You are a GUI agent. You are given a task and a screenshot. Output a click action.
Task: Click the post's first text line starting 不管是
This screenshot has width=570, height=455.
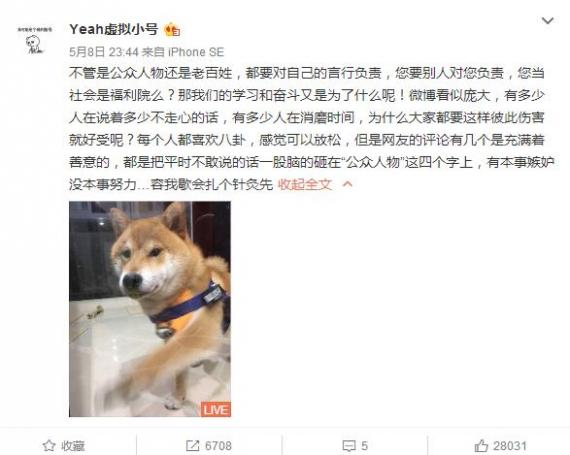coord(307,73)
